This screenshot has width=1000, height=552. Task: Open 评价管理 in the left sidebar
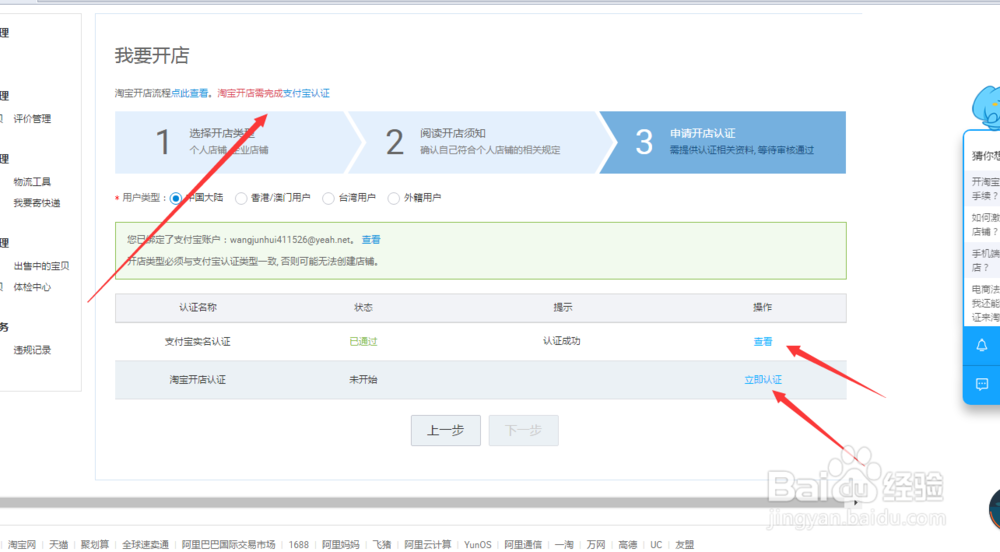pos(32,119)
